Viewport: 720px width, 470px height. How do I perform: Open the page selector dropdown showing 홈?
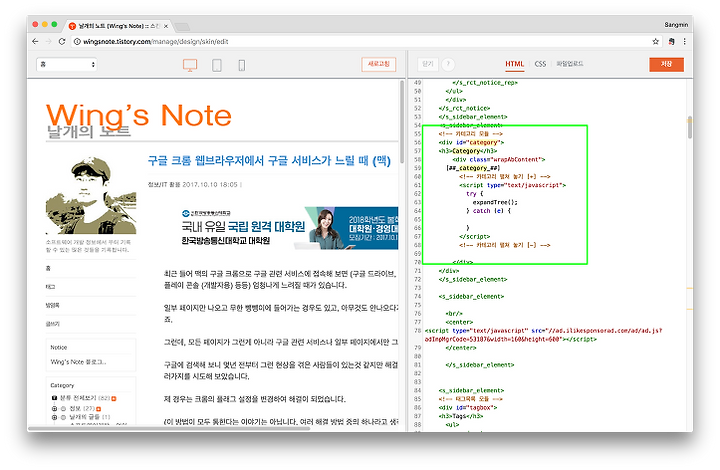[x=67, y=64]
